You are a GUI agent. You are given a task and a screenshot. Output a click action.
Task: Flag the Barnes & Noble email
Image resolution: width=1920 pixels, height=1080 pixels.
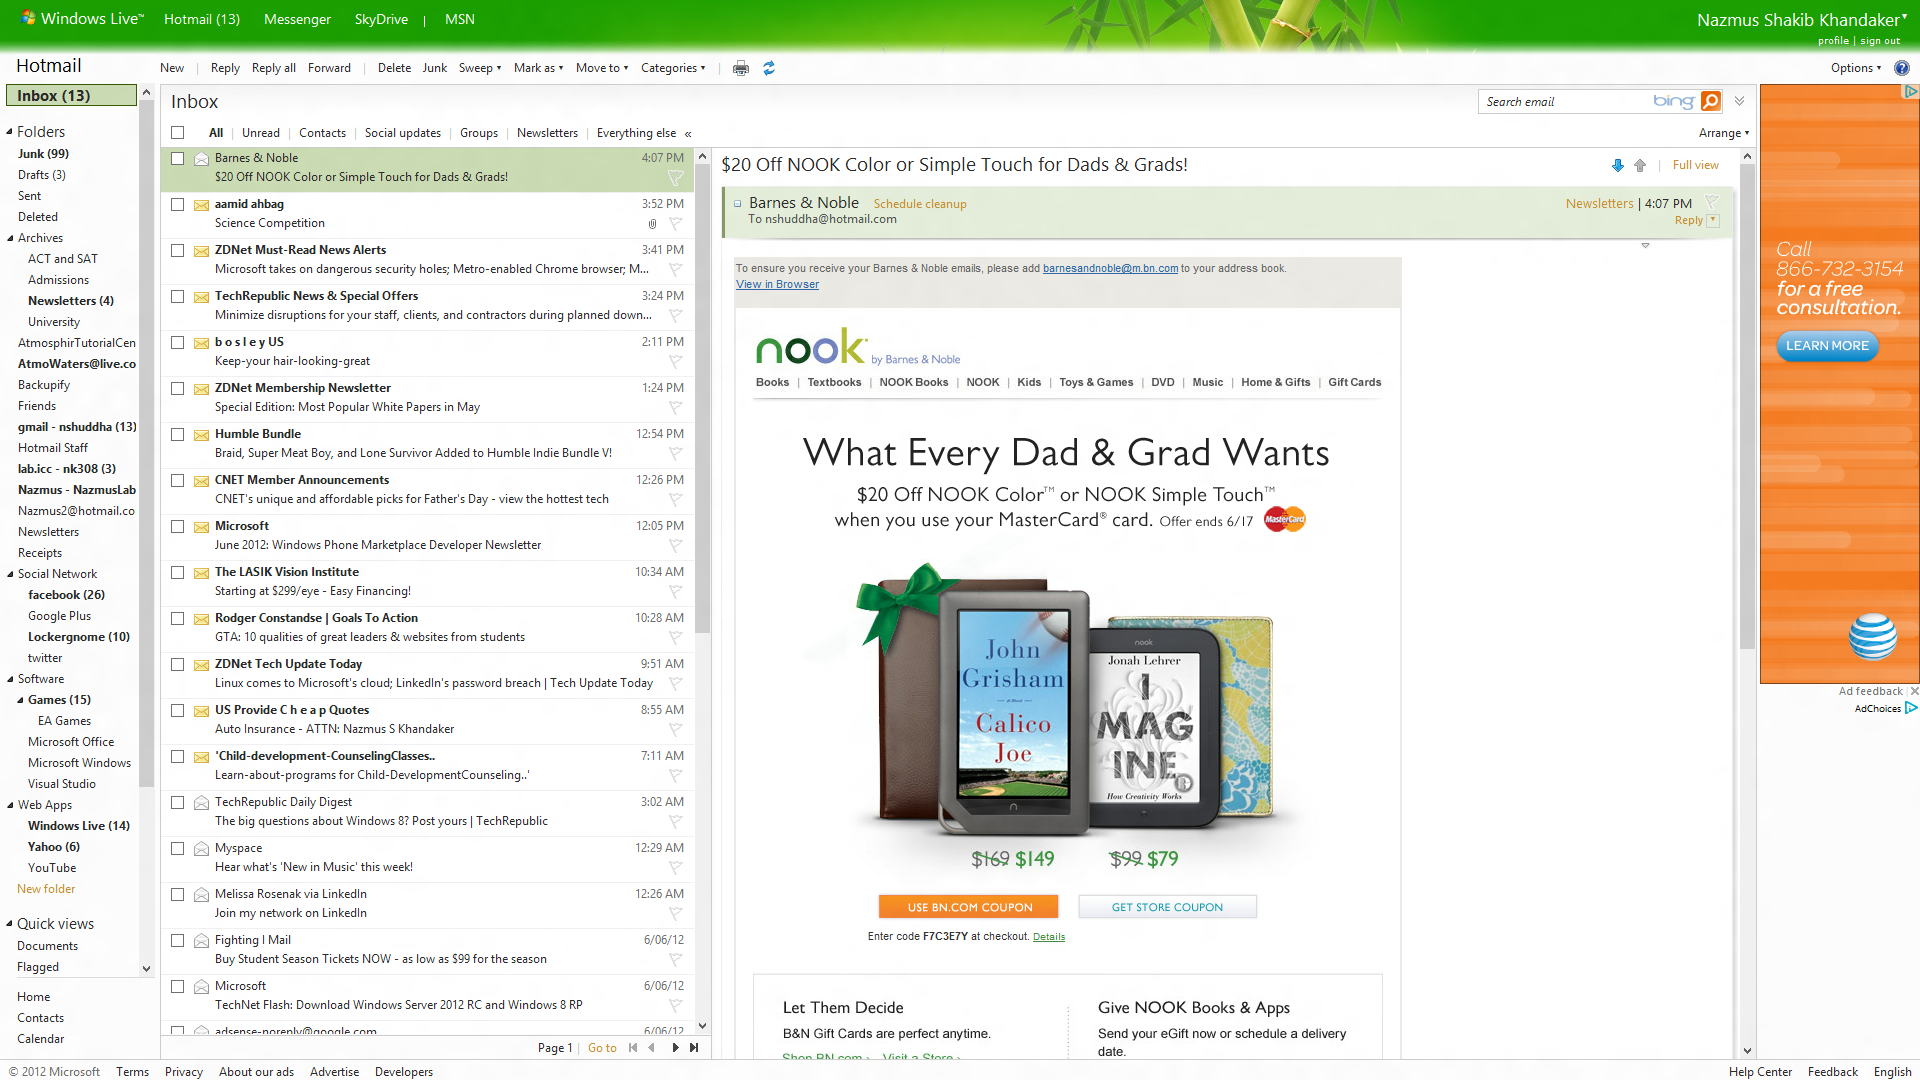tap(675, 177)
